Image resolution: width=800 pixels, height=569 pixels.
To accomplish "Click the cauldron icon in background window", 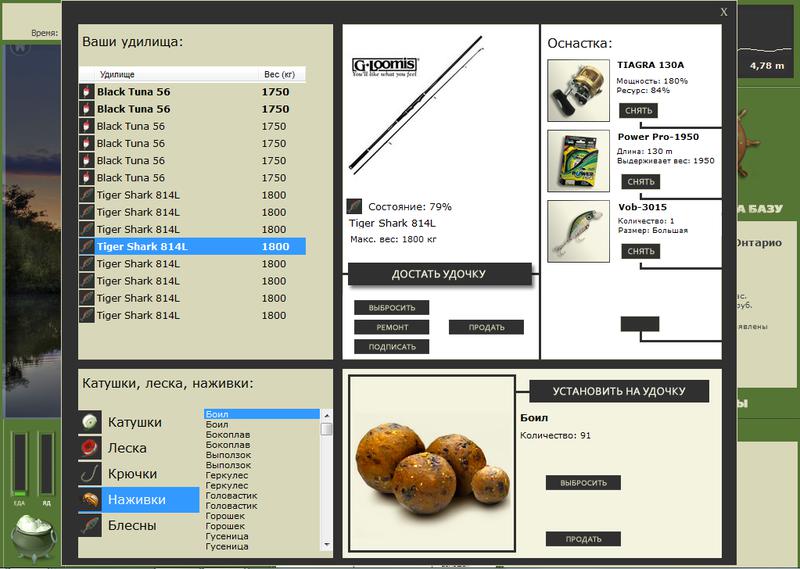I will tap(33, 537).
